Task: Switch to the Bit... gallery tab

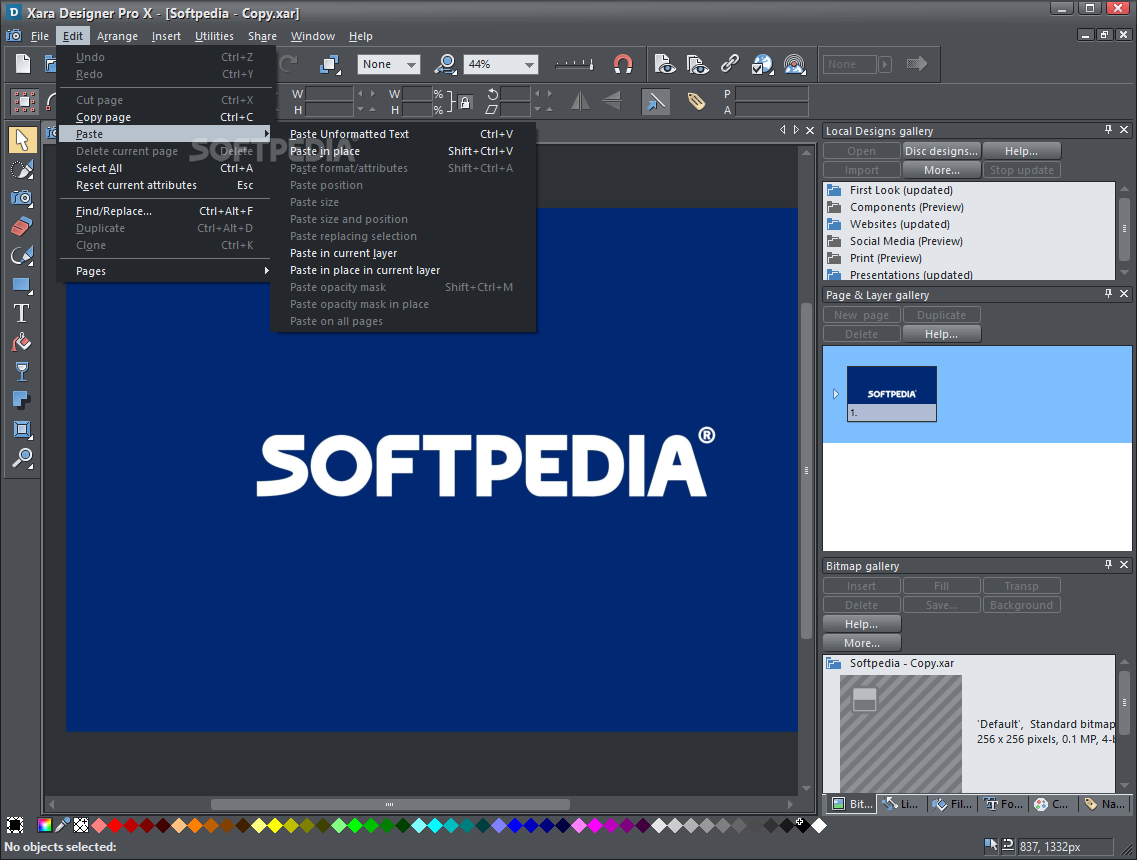Action: 852,803
